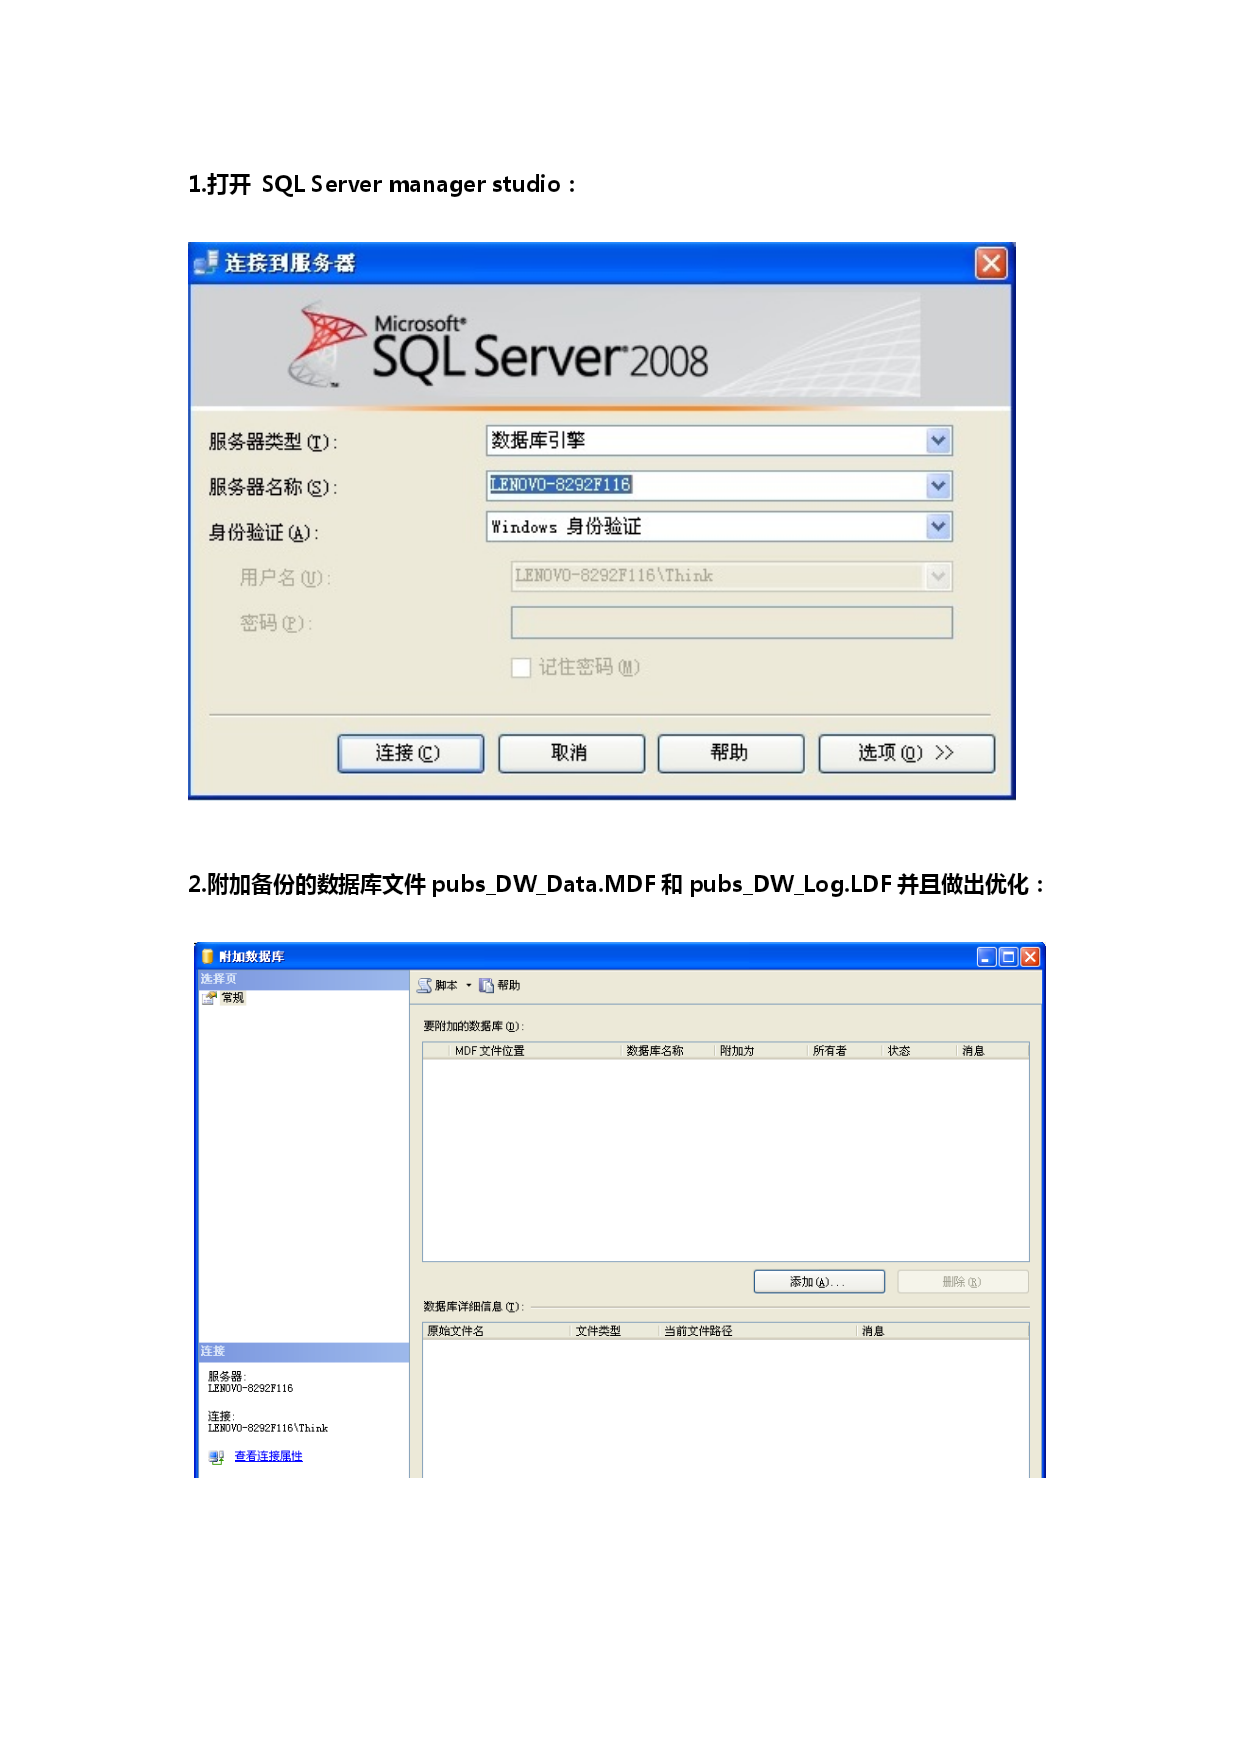The height and width of the screenshot is (1754, 1241).
Task: Click the Select a page (选择页) header
Action: 304,979
